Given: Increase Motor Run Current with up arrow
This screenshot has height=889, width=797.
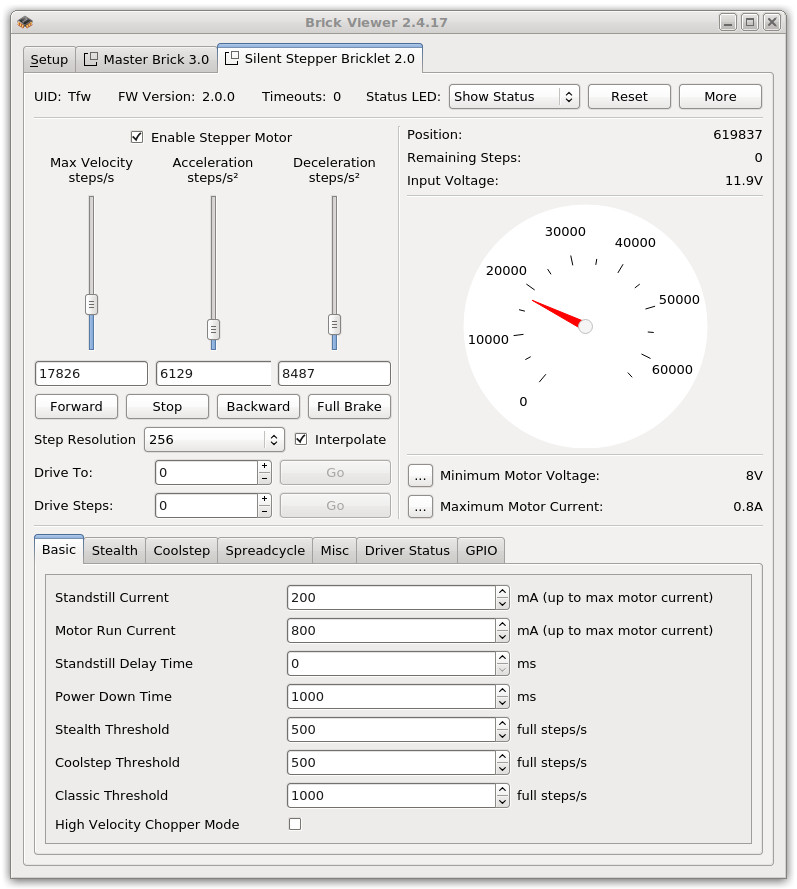Looking at the screenshot, I should point(502,625).
